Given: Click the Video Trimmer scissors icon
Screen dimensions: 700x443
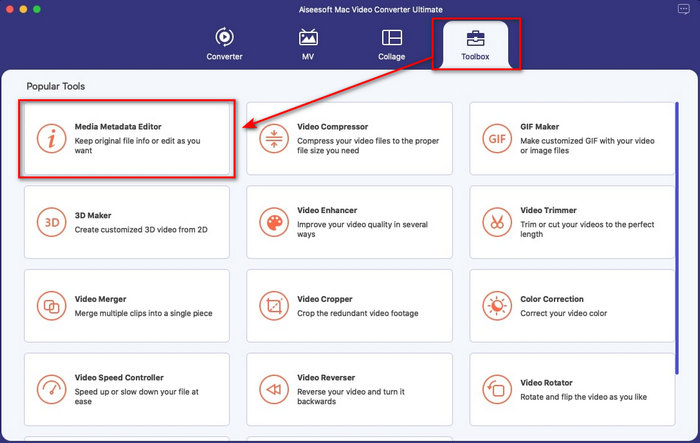Looking at the screenshot, I should (x=497, y=222).
